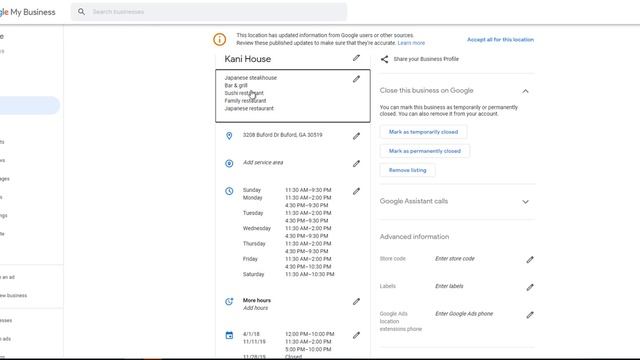Click Add service area text
This screenshot has width=640, height=360.
click(x=263, y=162)
